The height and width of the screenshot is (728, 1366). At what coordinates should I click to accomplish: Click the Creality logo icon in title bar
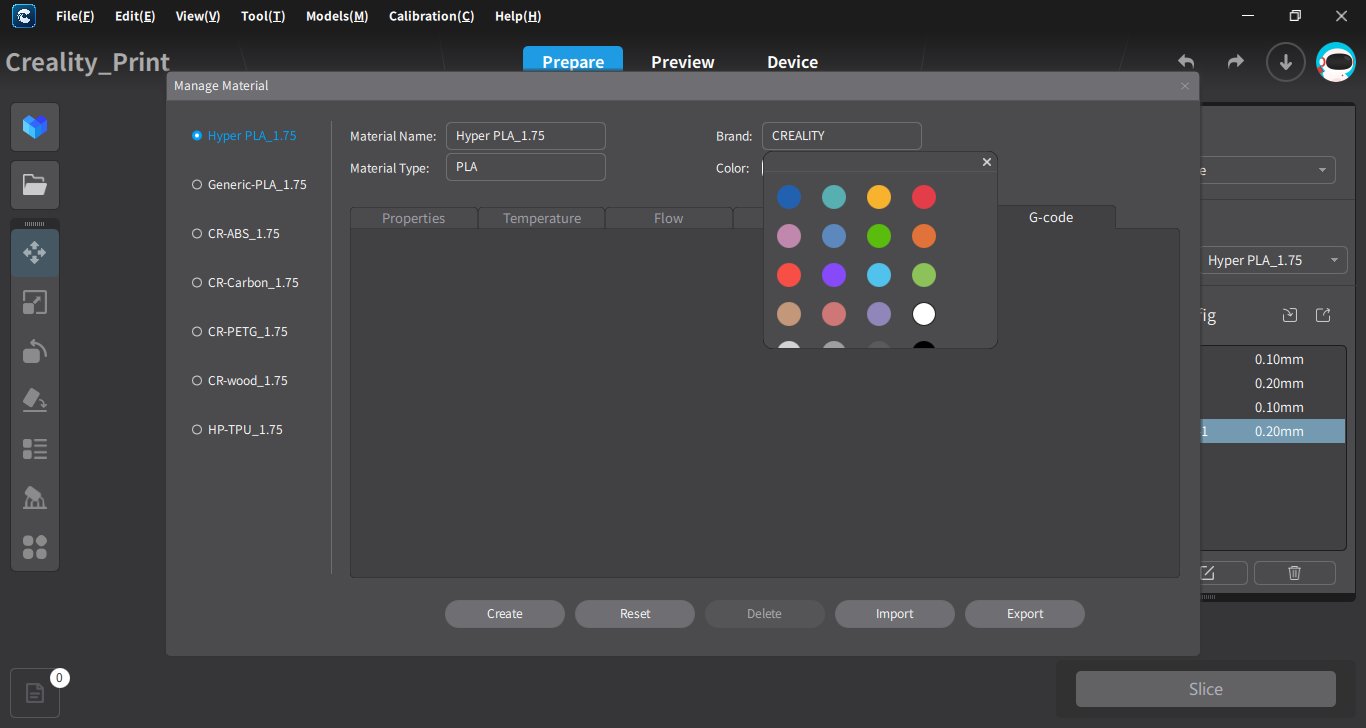click(x=24, y=16)
